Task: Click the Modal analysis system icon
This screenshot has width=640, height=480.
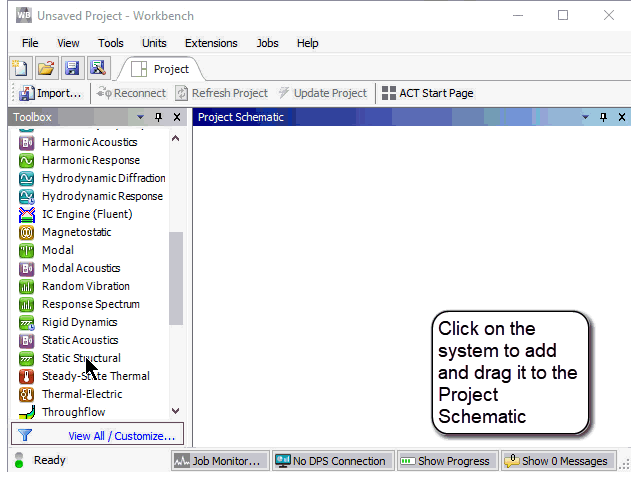Action: [27, 250]
